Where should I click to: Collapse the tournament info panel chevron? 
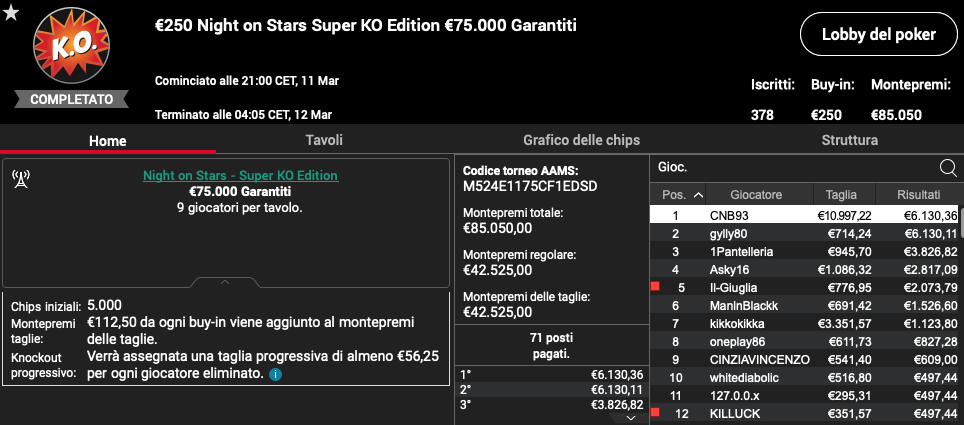225,282
